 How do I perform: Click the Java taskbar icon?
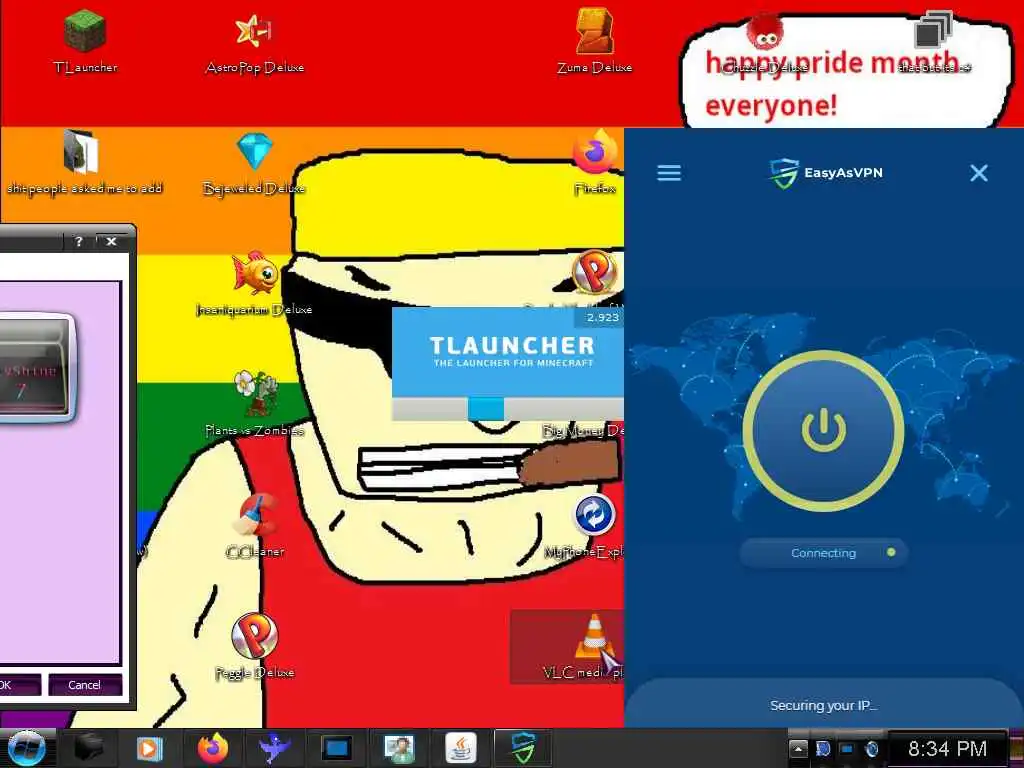click(461, 748)
